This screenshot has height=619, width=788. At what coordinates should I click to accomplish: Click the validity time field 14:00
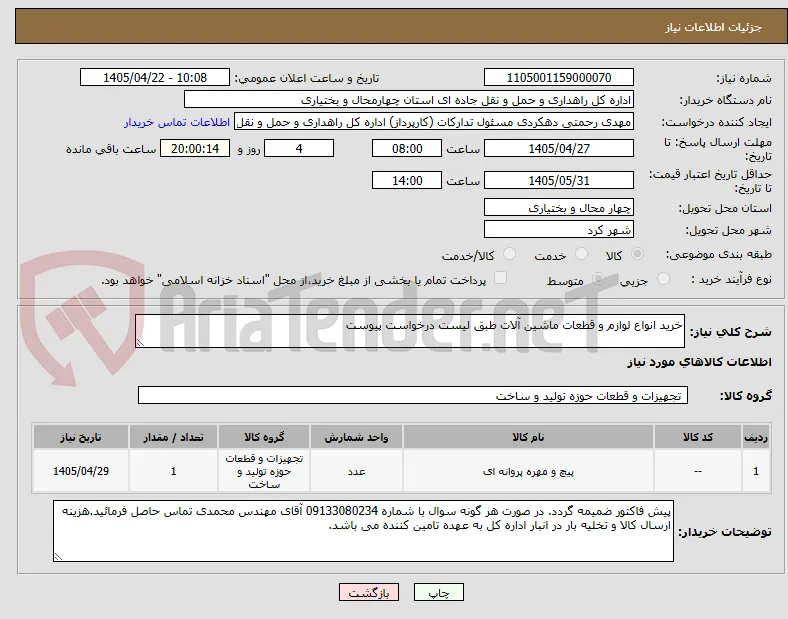pos(407,180)
